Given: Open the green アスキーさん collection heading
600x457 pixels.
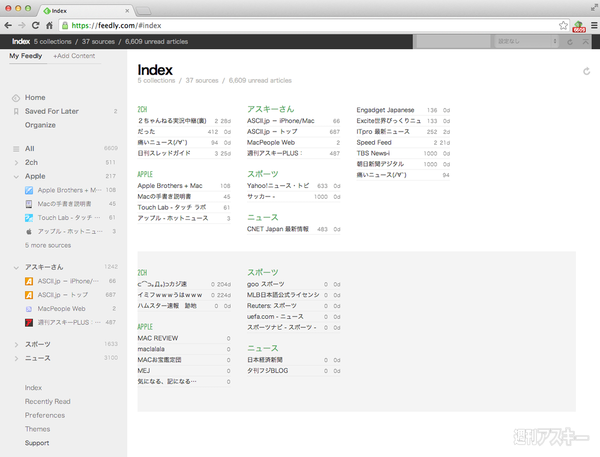Looking at the screenshot, I should (x=271, y=109).
